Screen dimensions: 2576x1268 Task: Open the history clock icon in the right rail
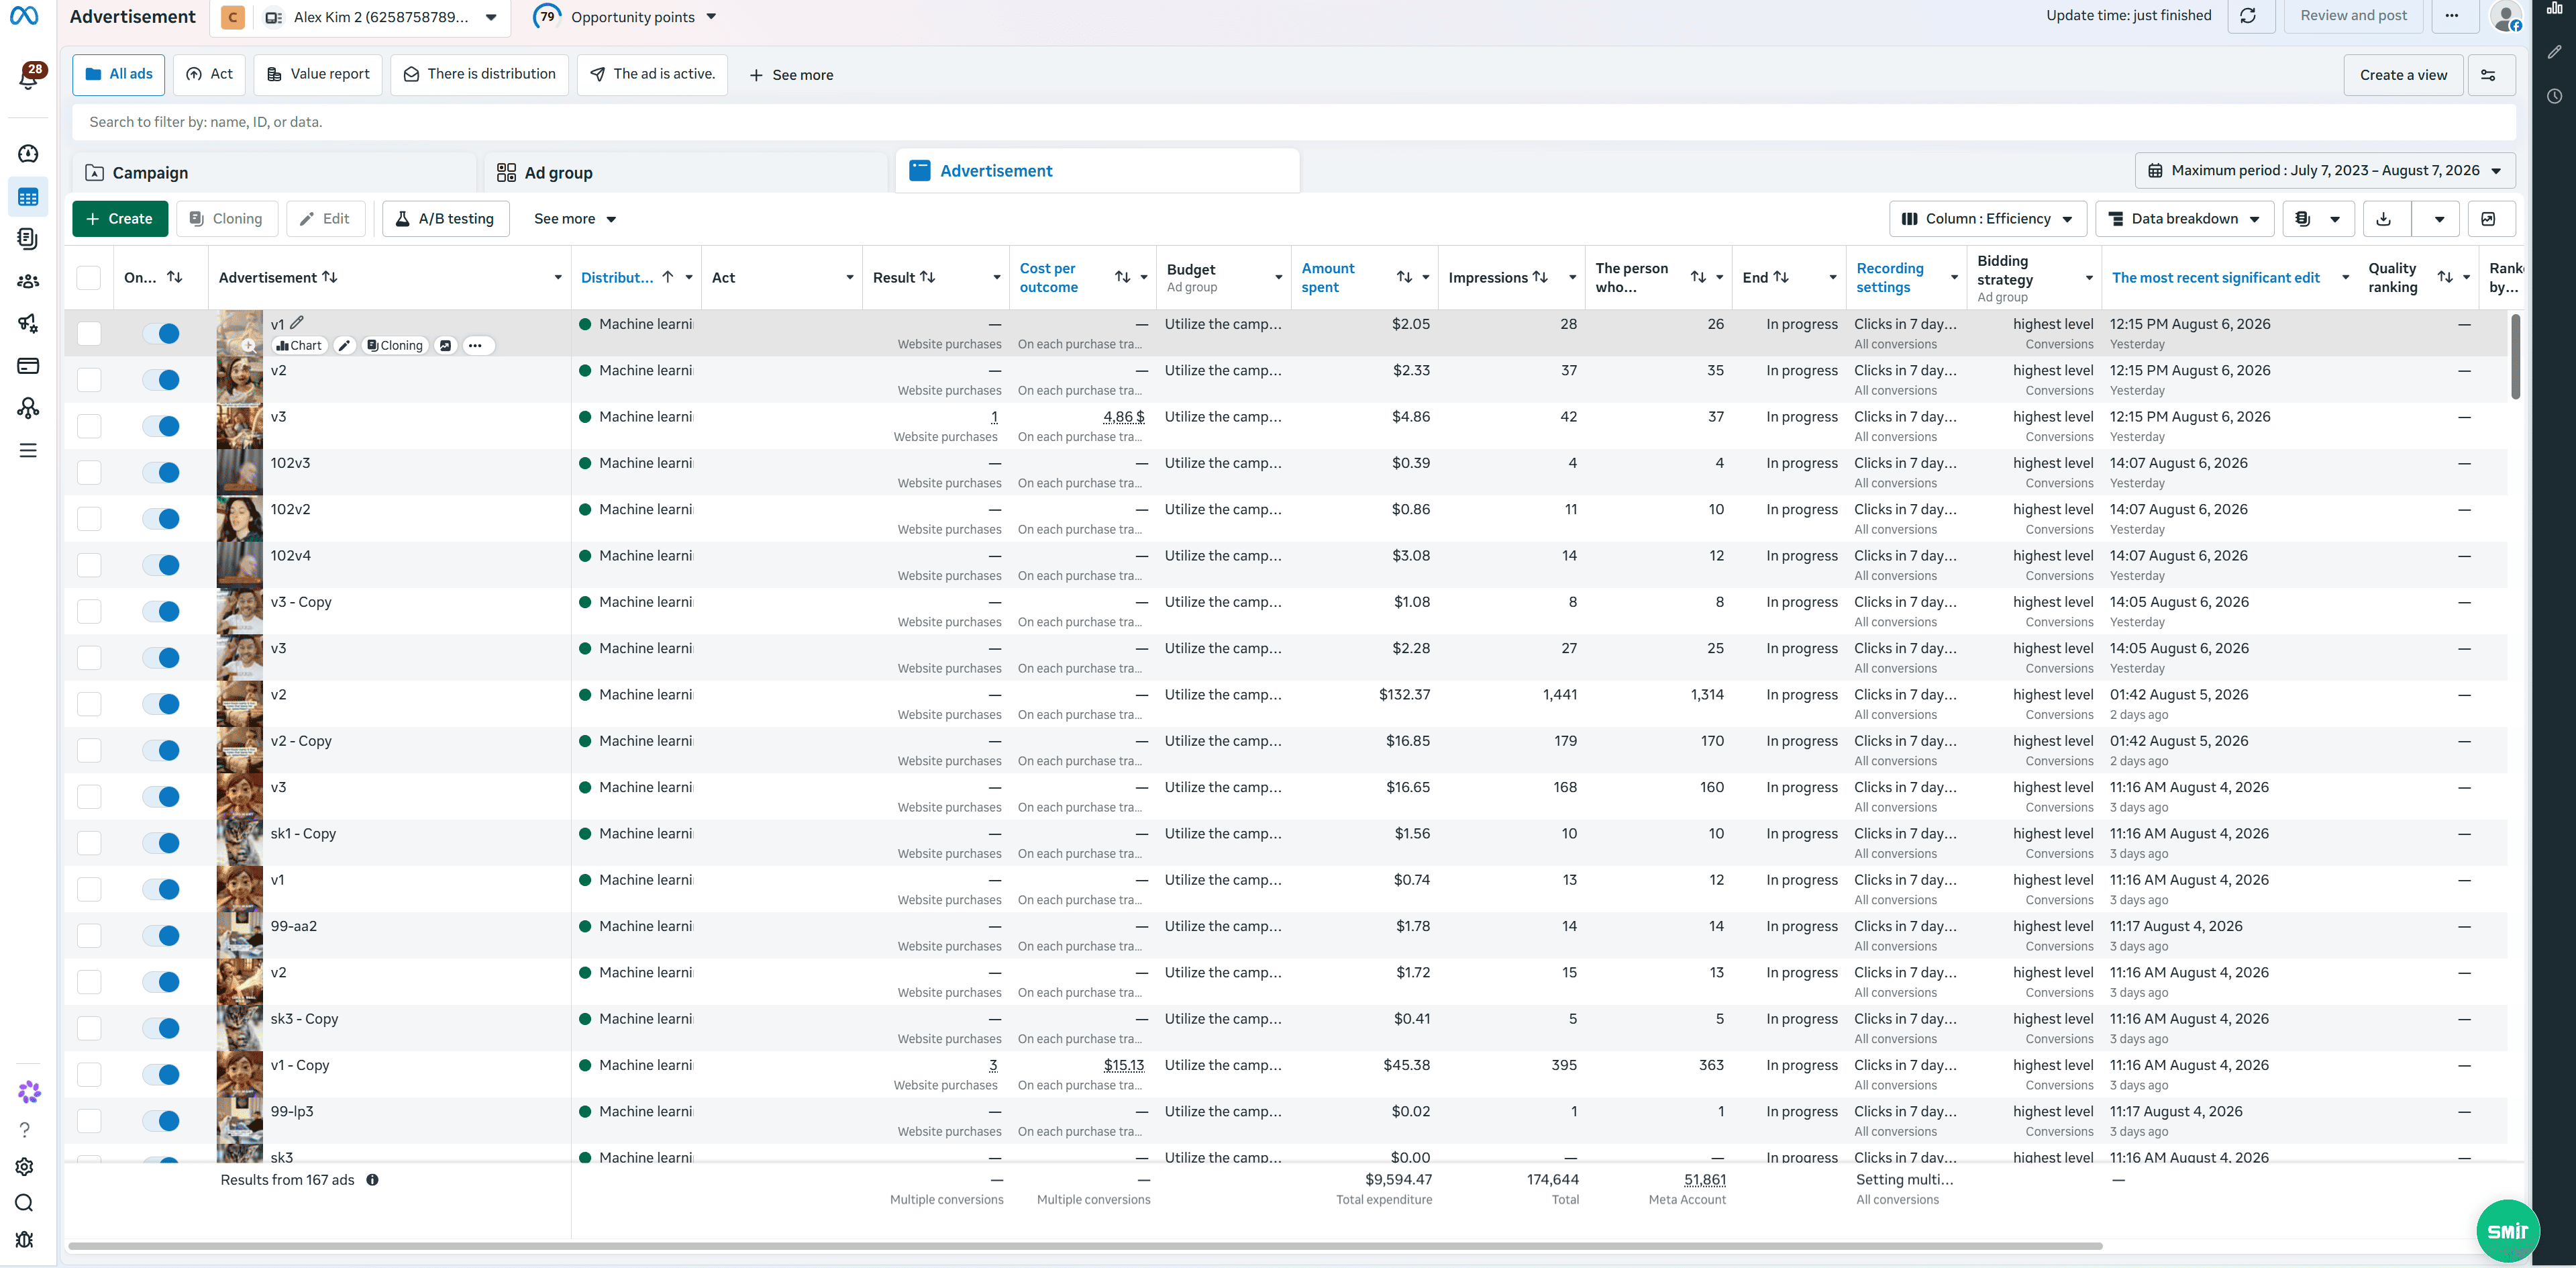(2555, 96)
